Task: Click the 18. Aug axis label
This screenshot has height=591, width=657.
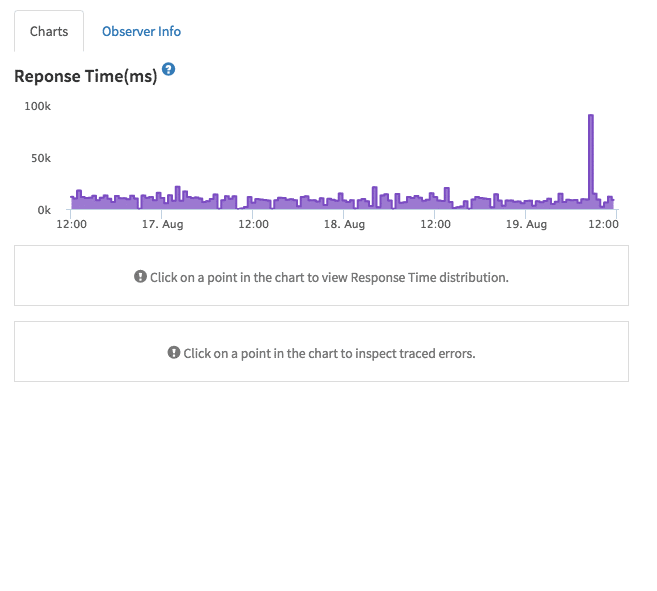Action: coord(344,224)
